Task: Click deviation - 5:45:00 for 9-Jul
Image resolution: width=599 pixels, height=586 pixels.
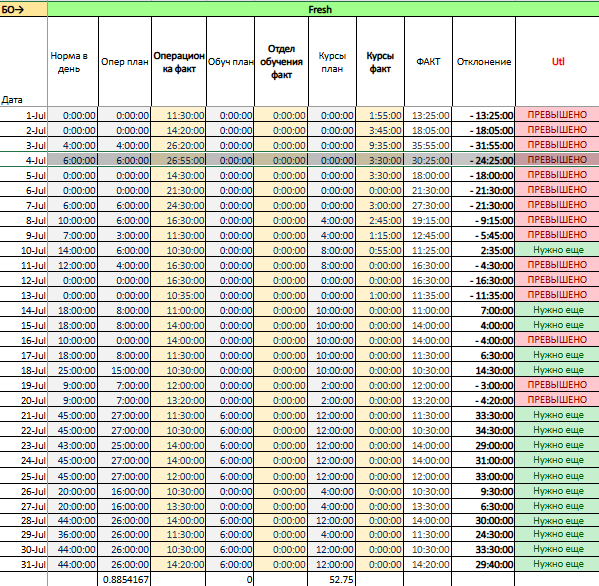Action: tap(484, 235)
